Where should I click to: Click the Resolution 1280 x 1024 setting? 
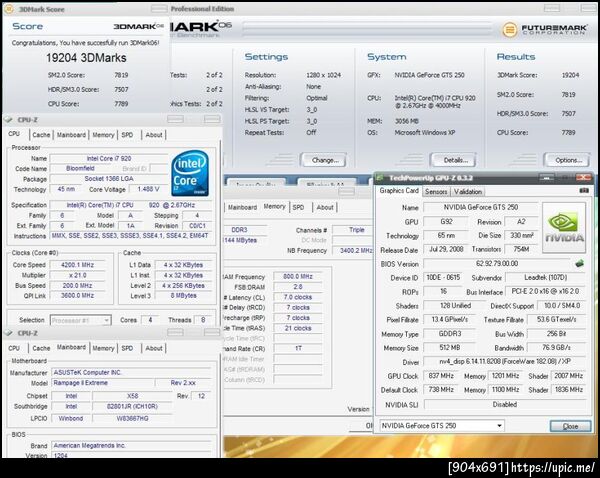click(323, 75)
